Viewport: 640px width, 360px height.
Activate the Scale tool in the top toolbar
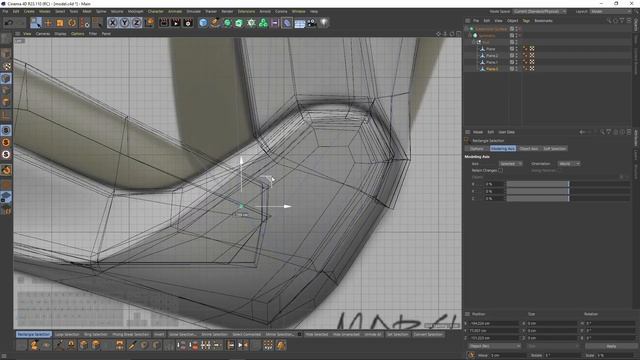click(x=60, y=23)
